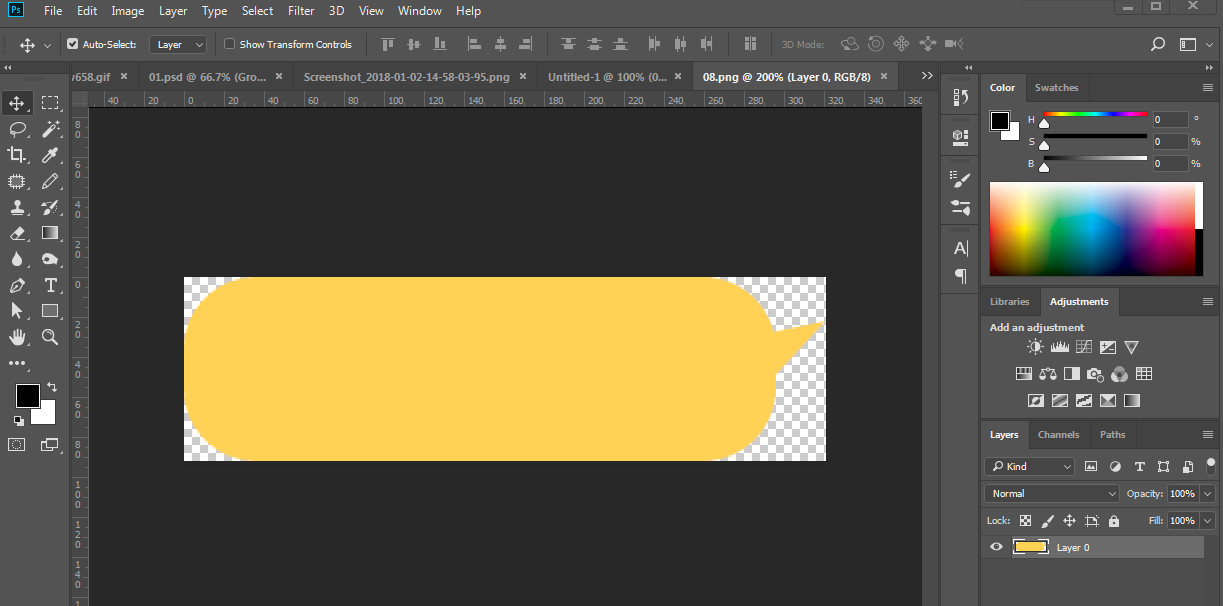Switch to the Channels tab

pyautogui.click(x=1058, y=435)
